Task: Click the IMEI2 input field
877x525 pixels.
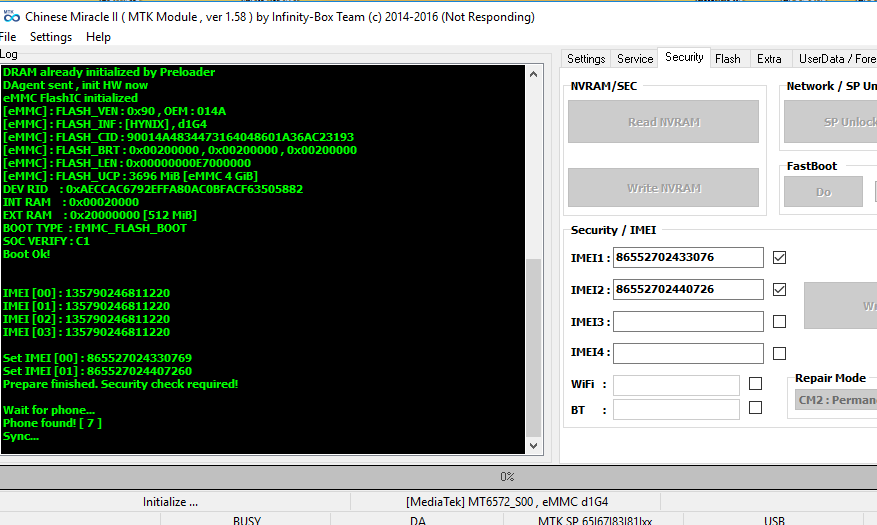Action: 688,290
